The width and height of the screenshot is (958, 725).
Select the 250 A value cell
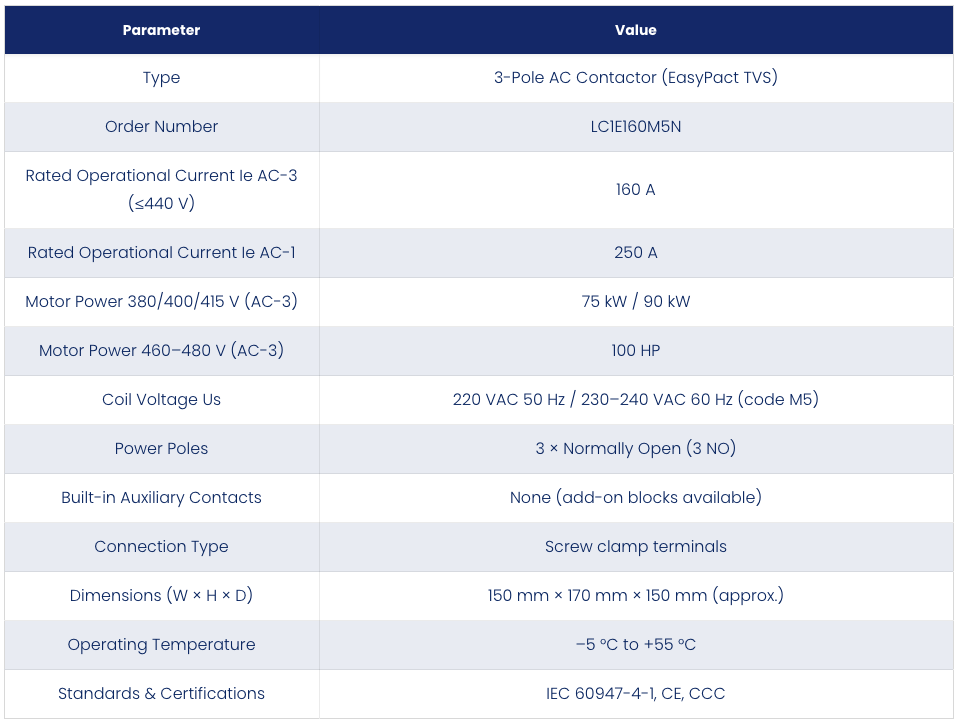(635, 253)
